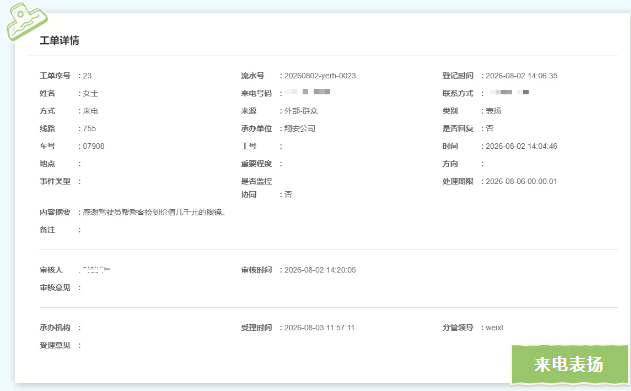Select the 线路 value 755
This screenshot has height=391, width=631.
(89, 128)
